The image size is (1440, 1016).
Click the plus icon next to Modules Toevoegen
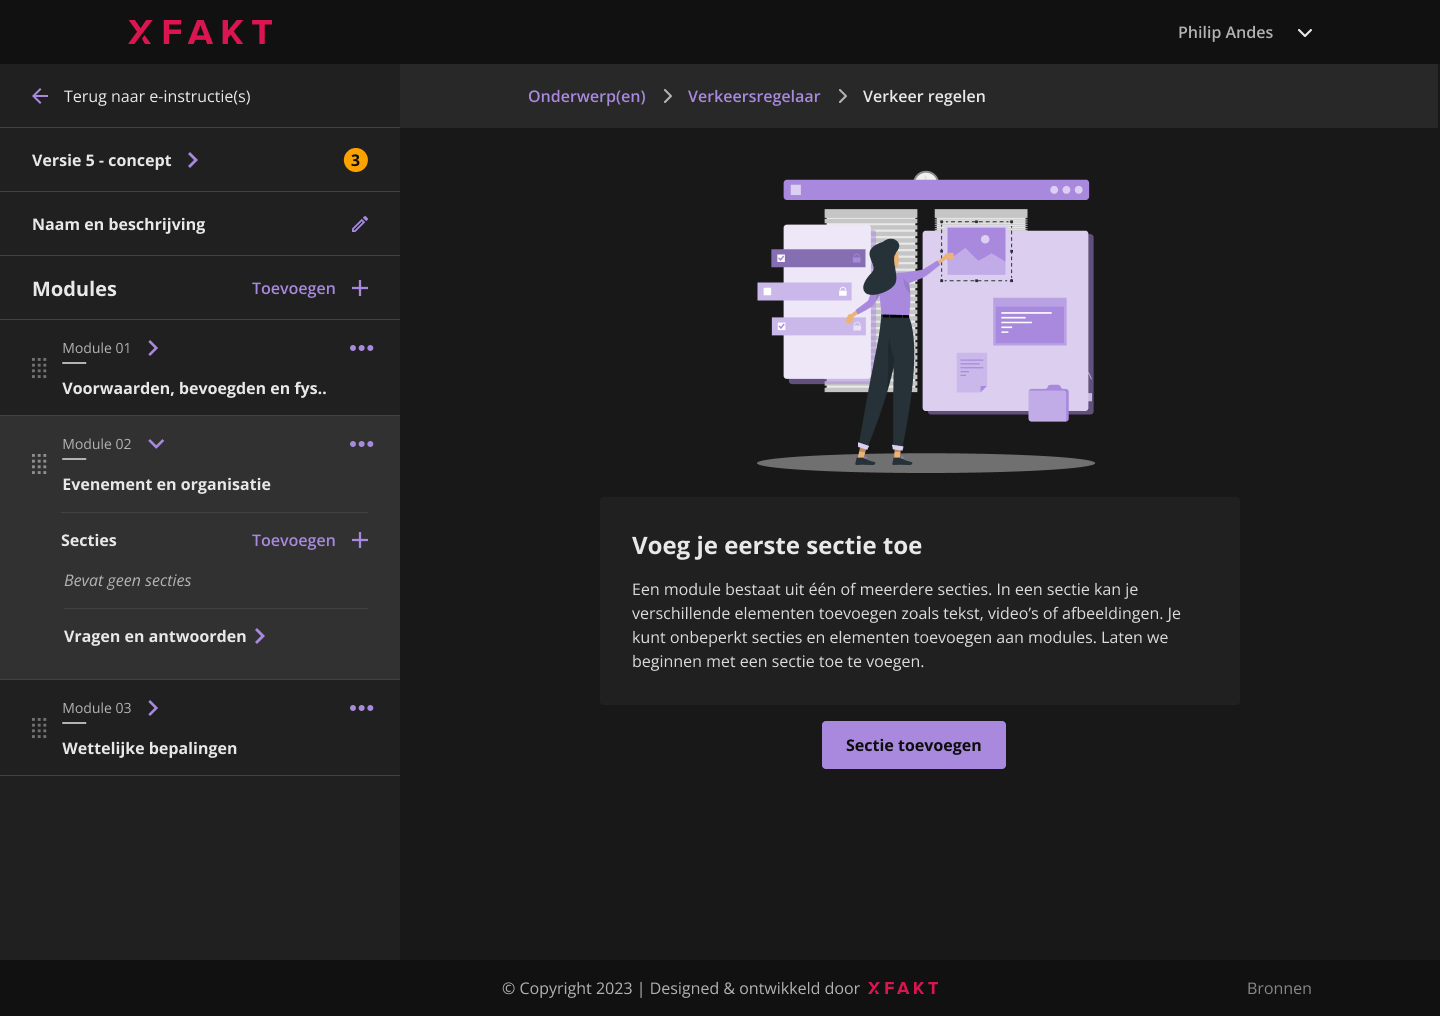pos(360,288)
